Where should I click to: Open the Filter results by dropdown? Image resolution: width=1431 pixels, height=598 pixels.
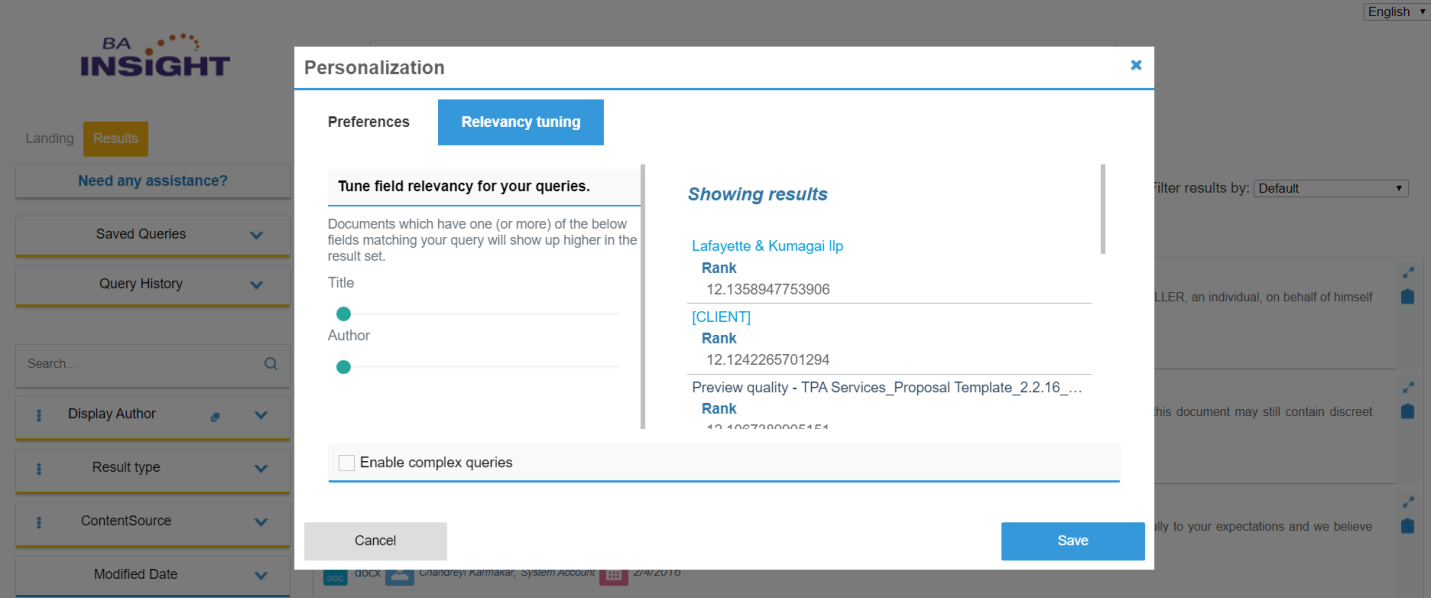[1330, 188]
